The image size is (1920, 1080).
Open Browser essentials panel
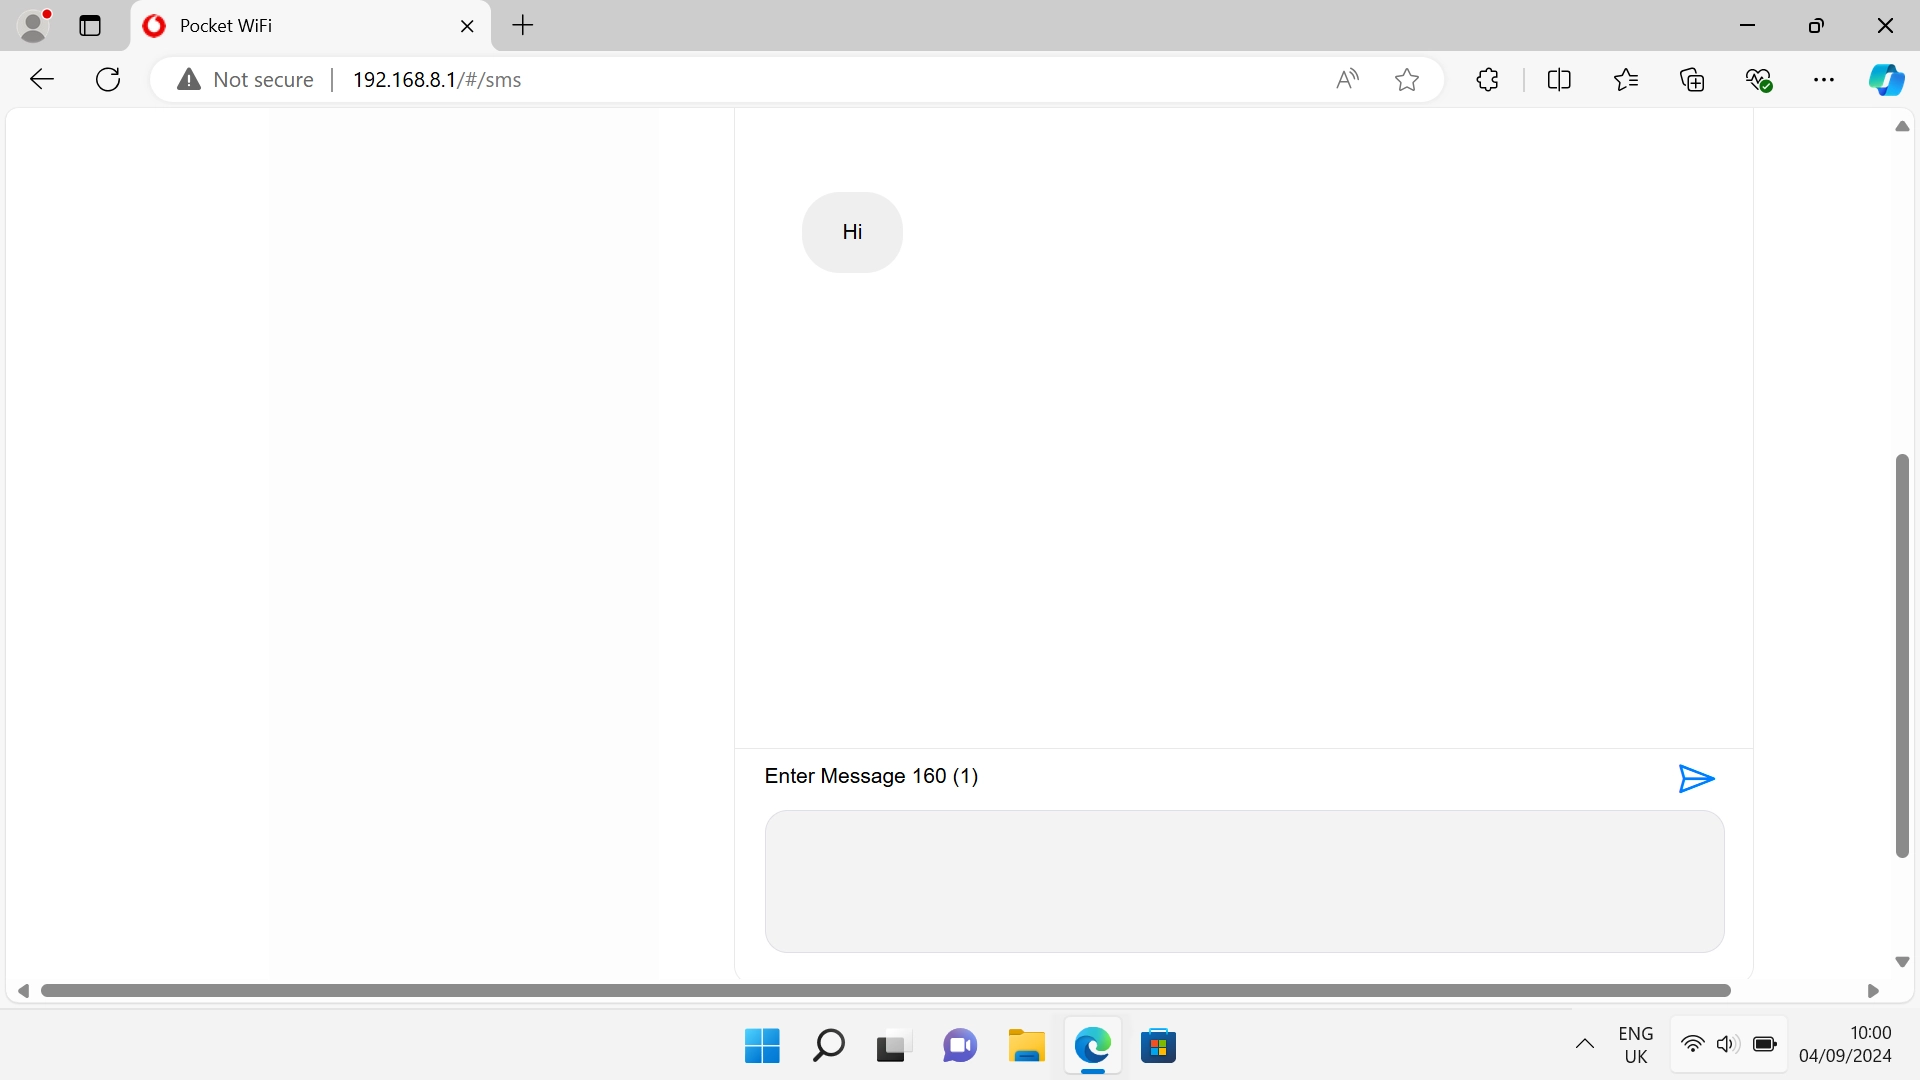1760,79
